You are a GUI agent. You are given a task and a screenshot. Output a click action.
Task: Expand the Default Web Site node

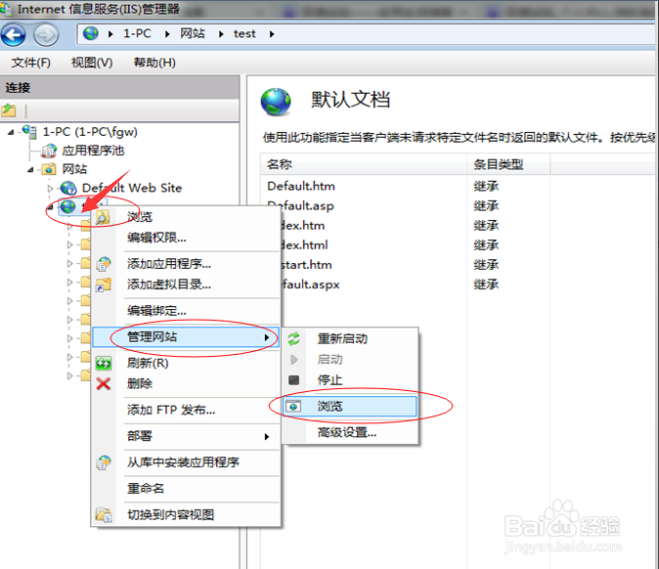[x=50, y=188]
